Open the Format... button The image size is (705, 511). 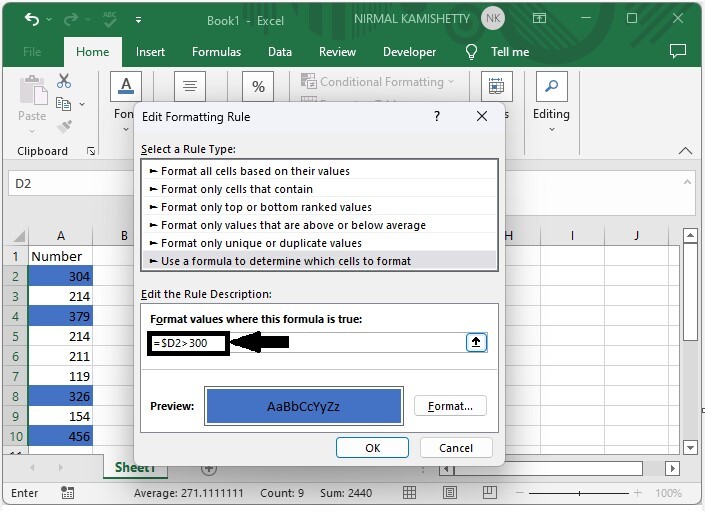[450, 406]
